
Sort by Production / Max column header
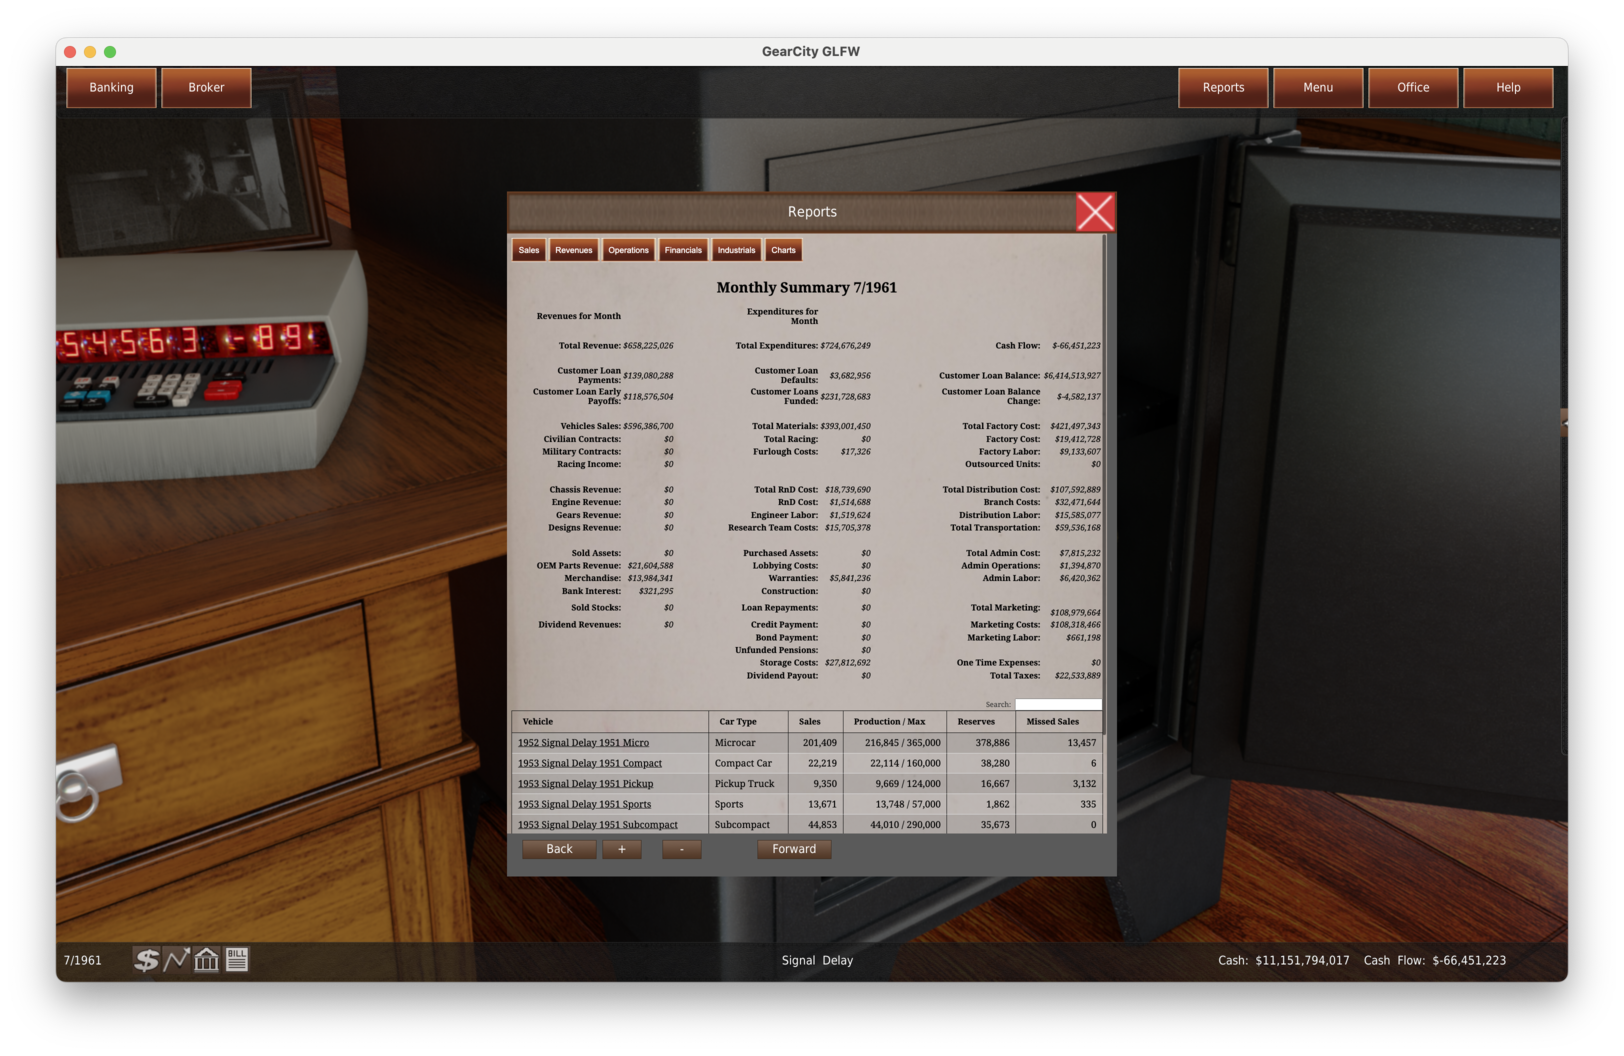tap(895, 722)
